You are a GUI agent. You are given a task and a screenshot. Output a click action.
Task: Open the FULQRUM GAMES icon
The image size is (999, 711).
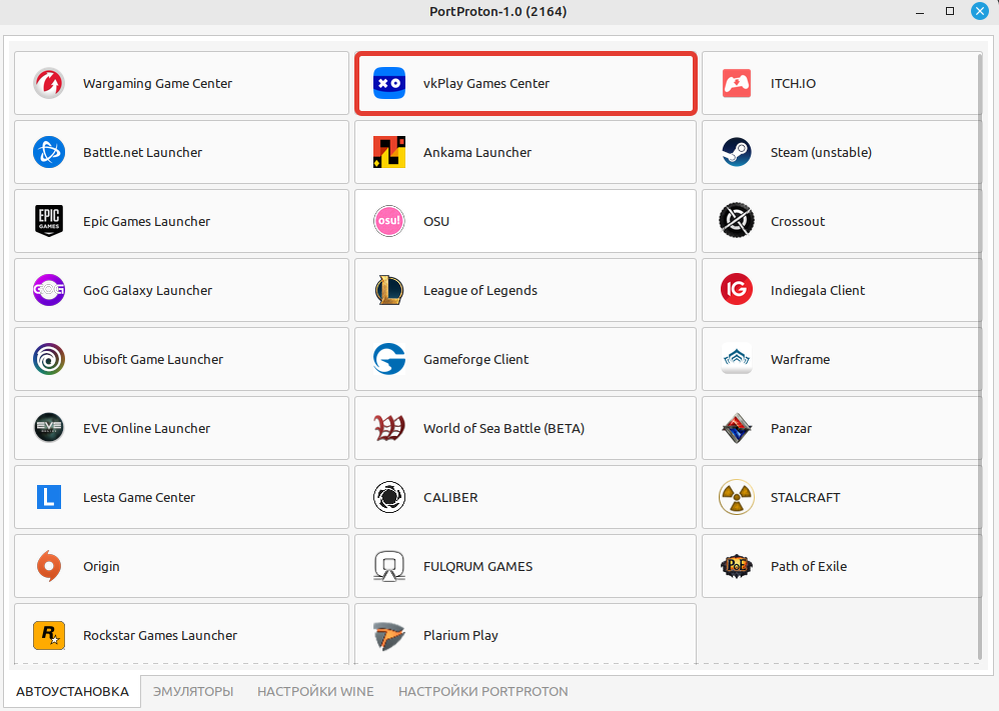tap(389, 566)
